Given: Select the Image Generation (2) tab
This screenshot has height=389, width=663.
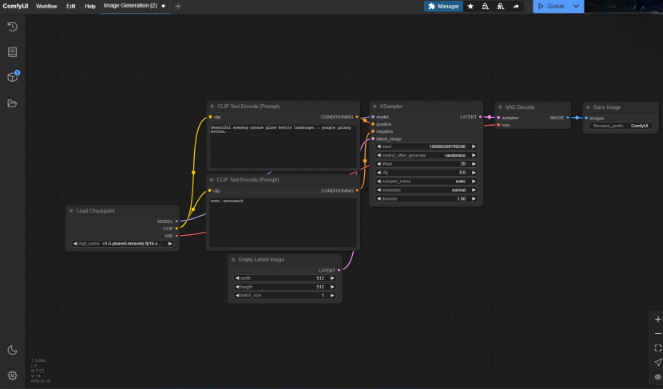Looking at the screenshot, I should (134, 6).
